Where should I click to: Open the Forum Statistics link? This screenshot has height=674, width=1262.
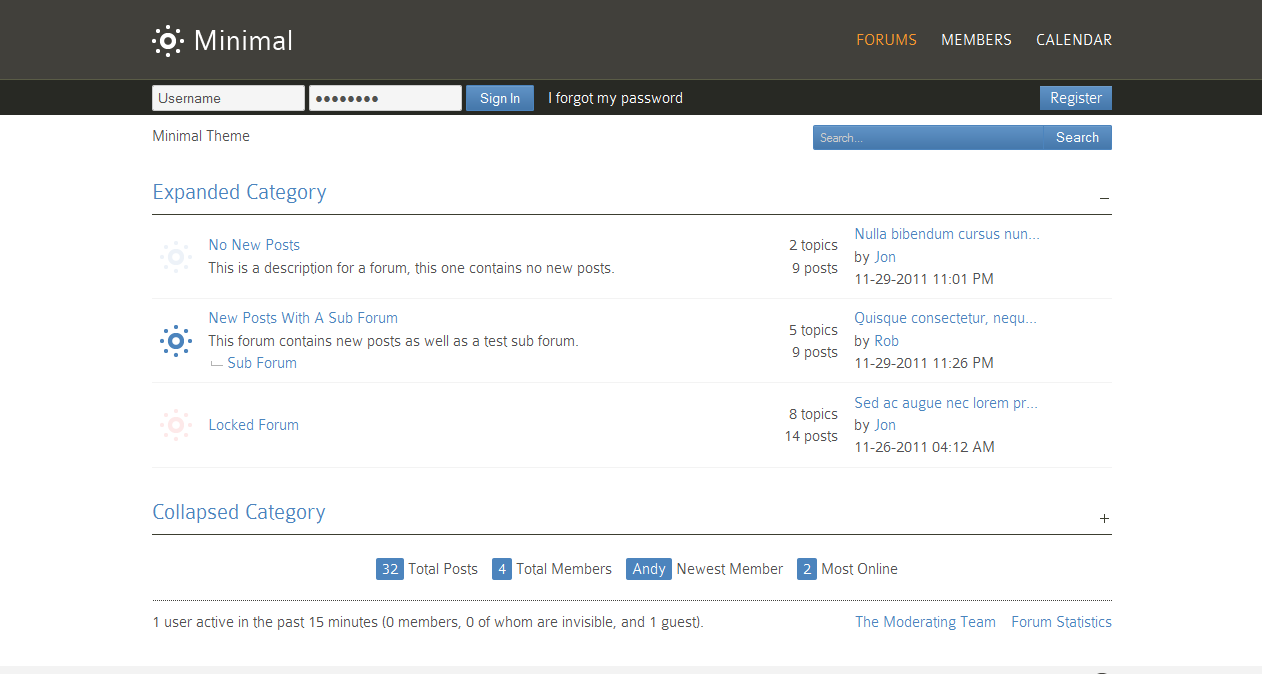tap(1061, 622)
